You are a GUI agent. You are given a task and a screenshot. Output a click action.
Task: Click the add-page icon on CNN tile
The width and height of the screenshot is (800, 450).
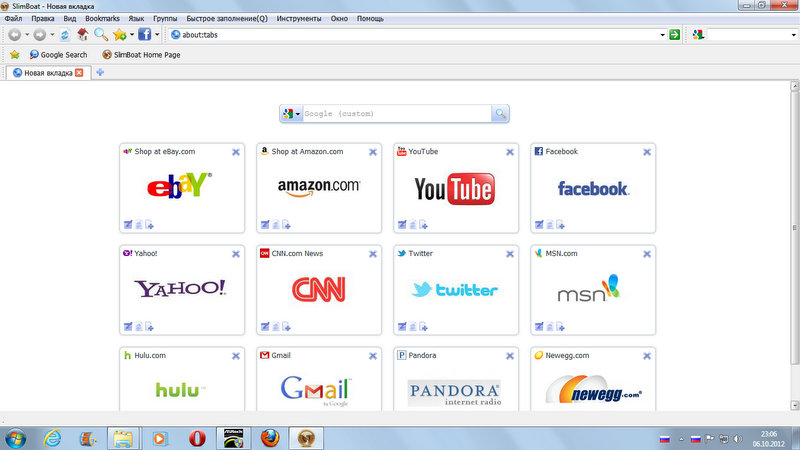(x=287, y=327)
